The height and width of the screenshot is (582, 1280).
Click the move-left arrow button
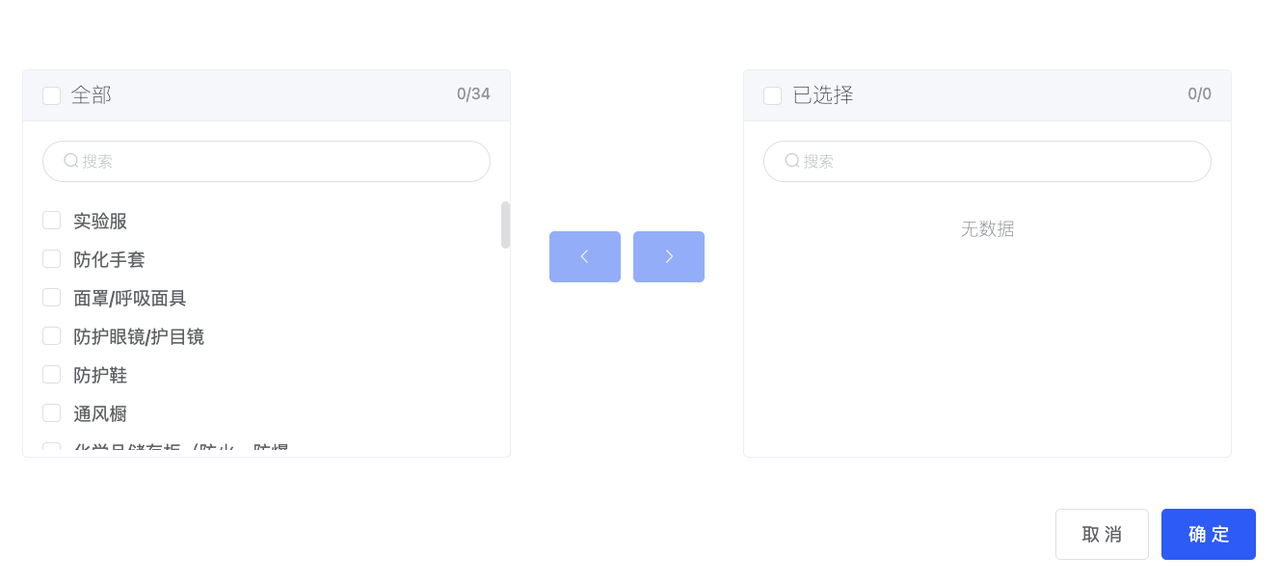pyautogui.click(x=585, y=257)
